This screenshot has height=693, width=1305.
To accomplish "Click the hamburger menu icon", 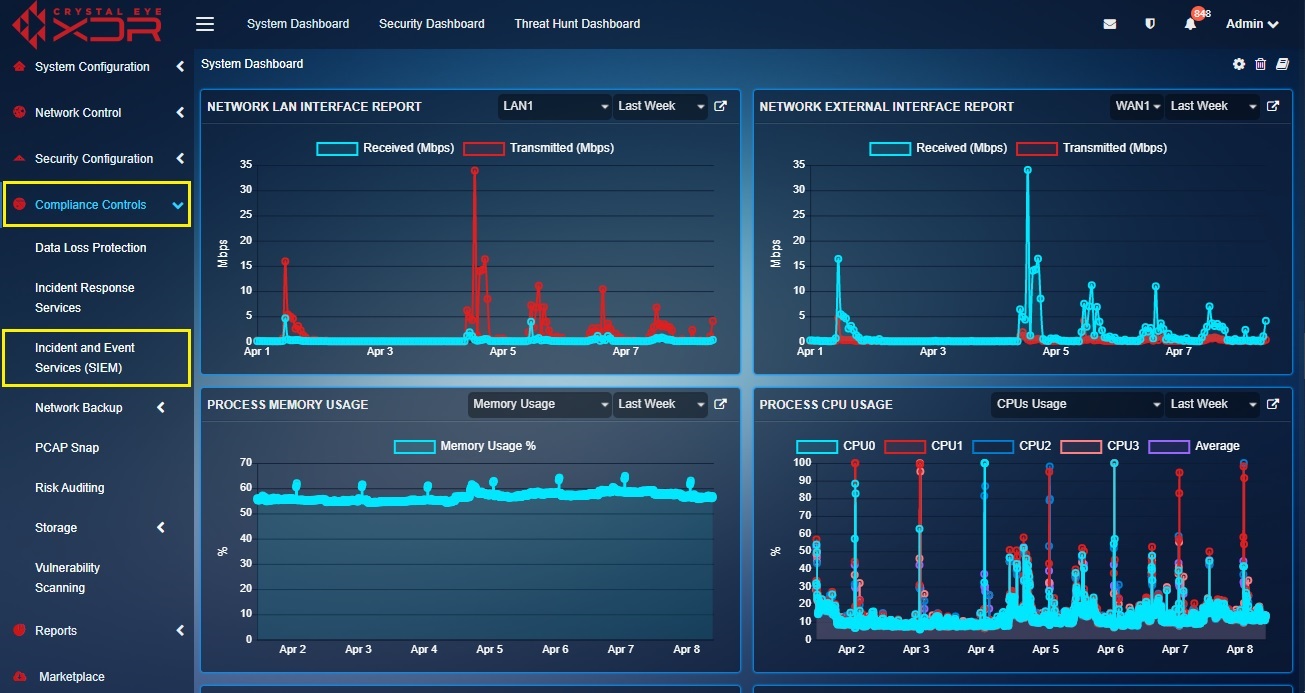I will tap(205, 24).
